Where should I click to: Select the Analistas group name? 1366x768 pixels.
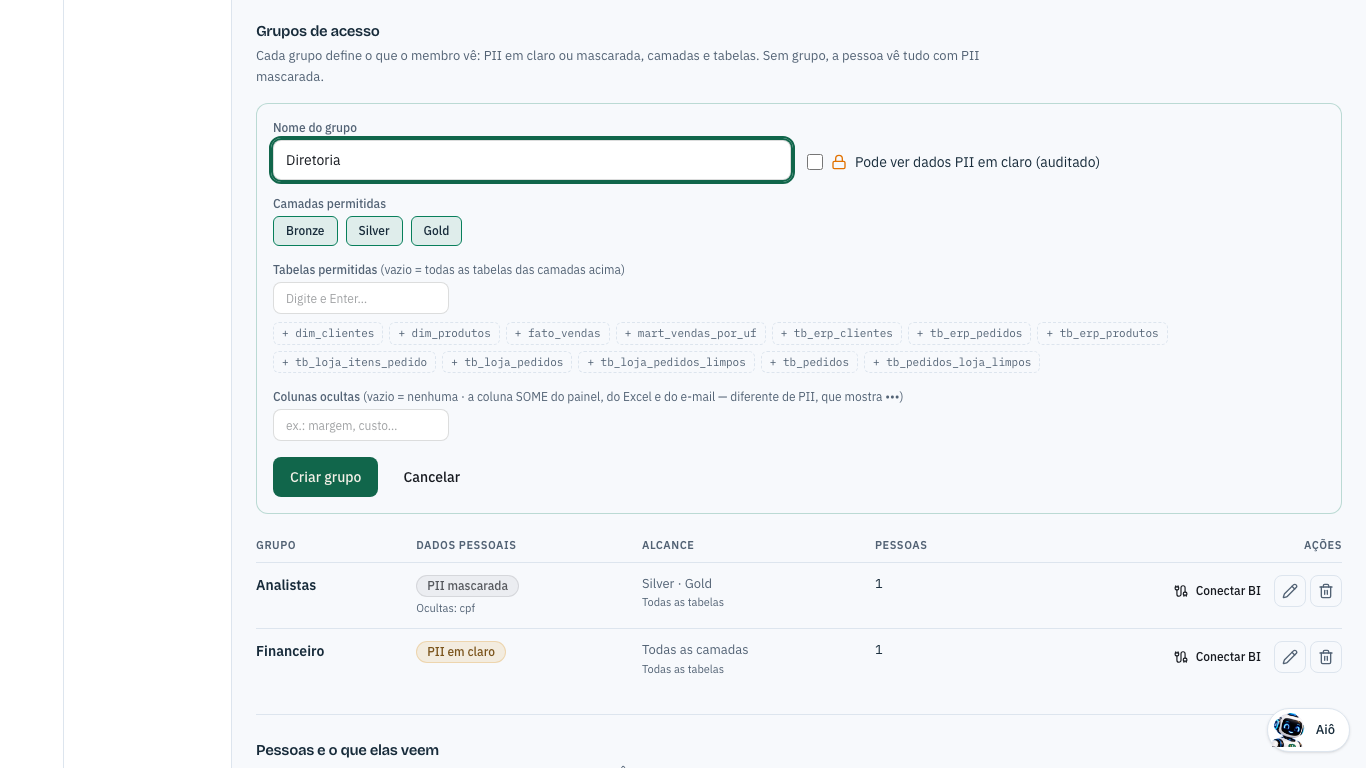point(286,585)
